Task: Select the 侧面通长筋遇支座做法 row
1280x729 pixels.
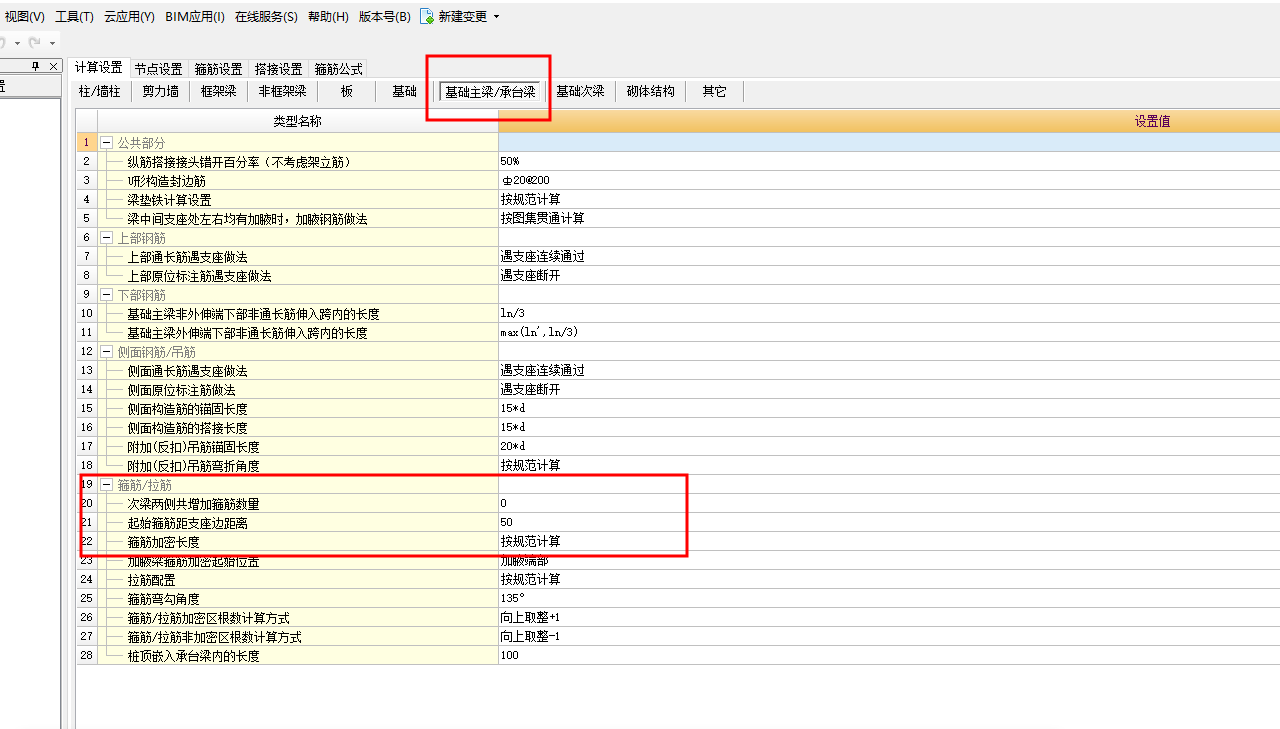Action: pos(678,370)
